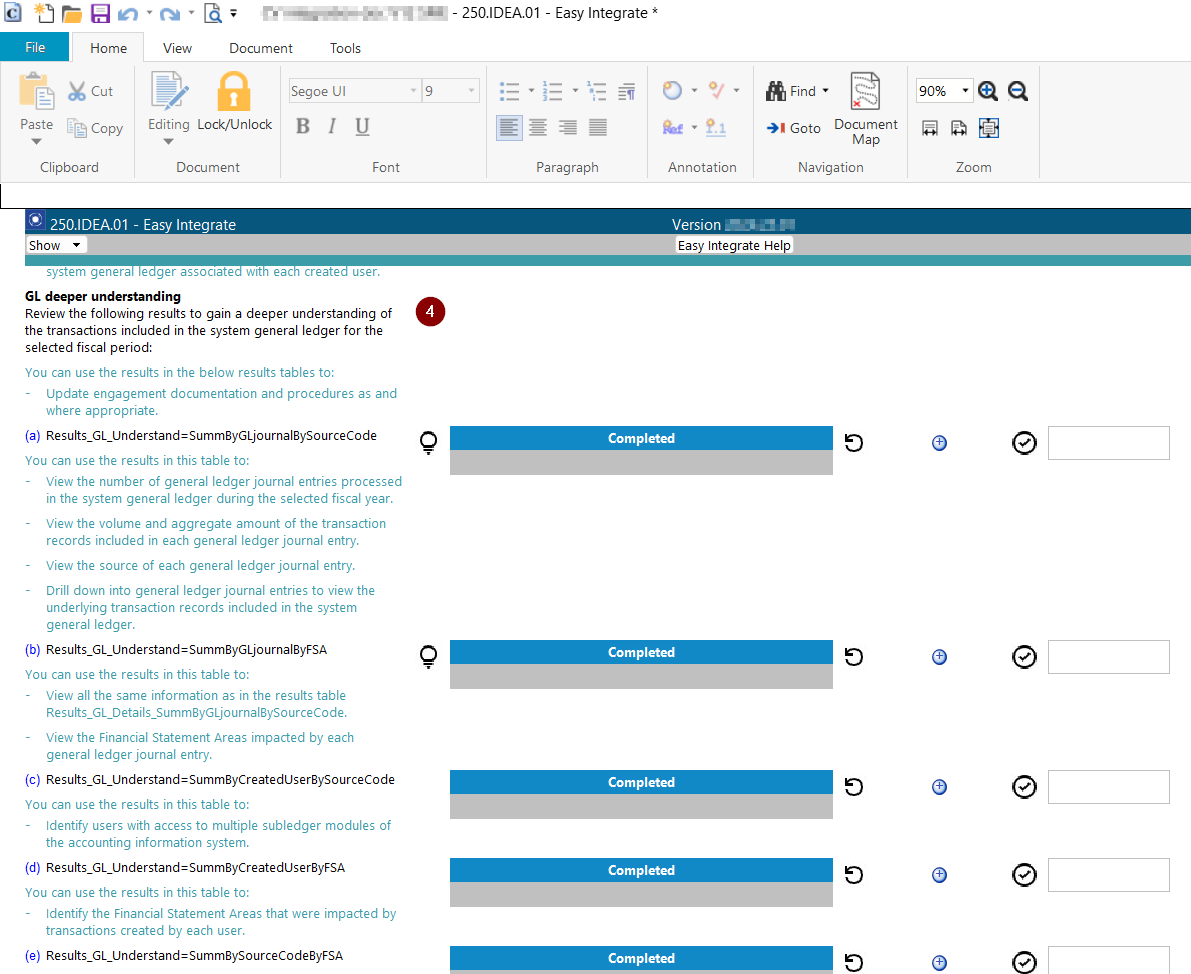Expand the Editing mode dropdown

[x=168, y=141]
